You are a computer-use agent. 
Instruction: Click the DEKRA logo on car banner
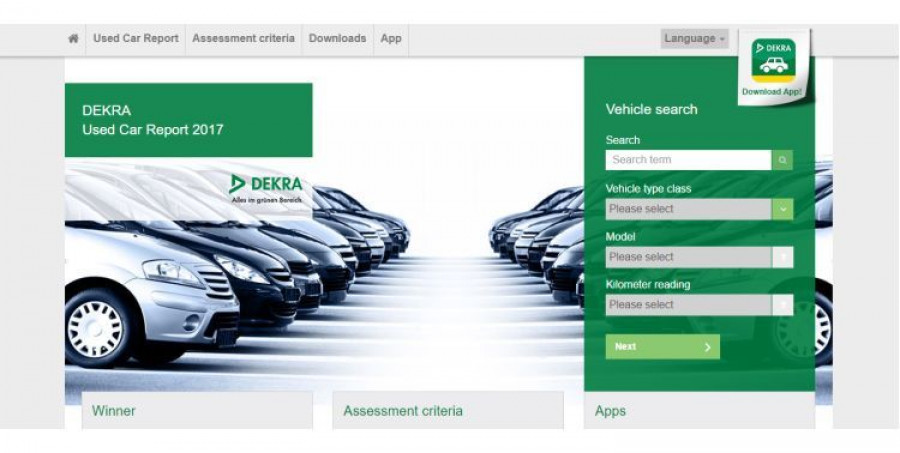266,188
